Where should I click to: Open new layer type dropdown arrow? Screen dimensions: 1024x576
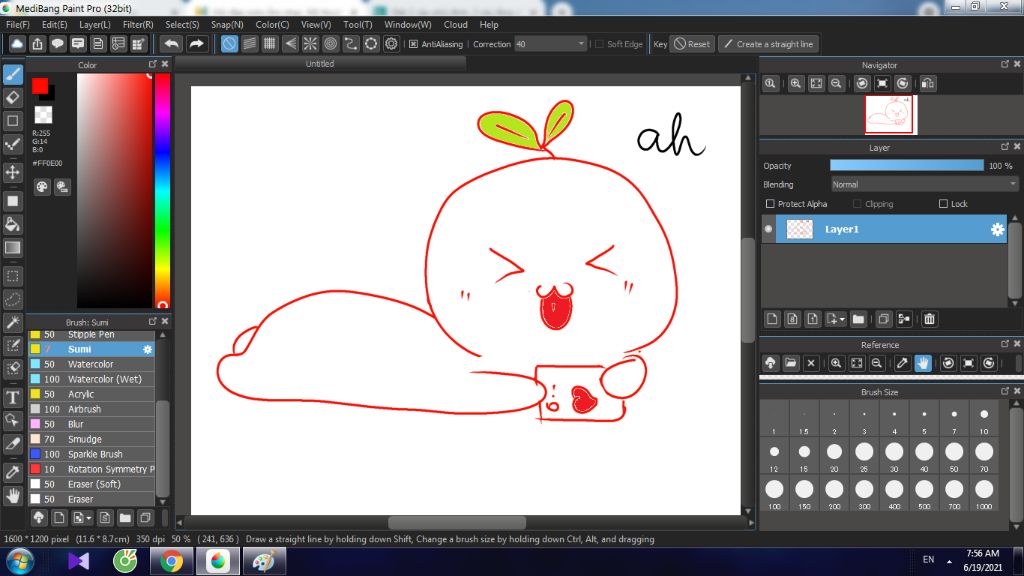point(842,319)
